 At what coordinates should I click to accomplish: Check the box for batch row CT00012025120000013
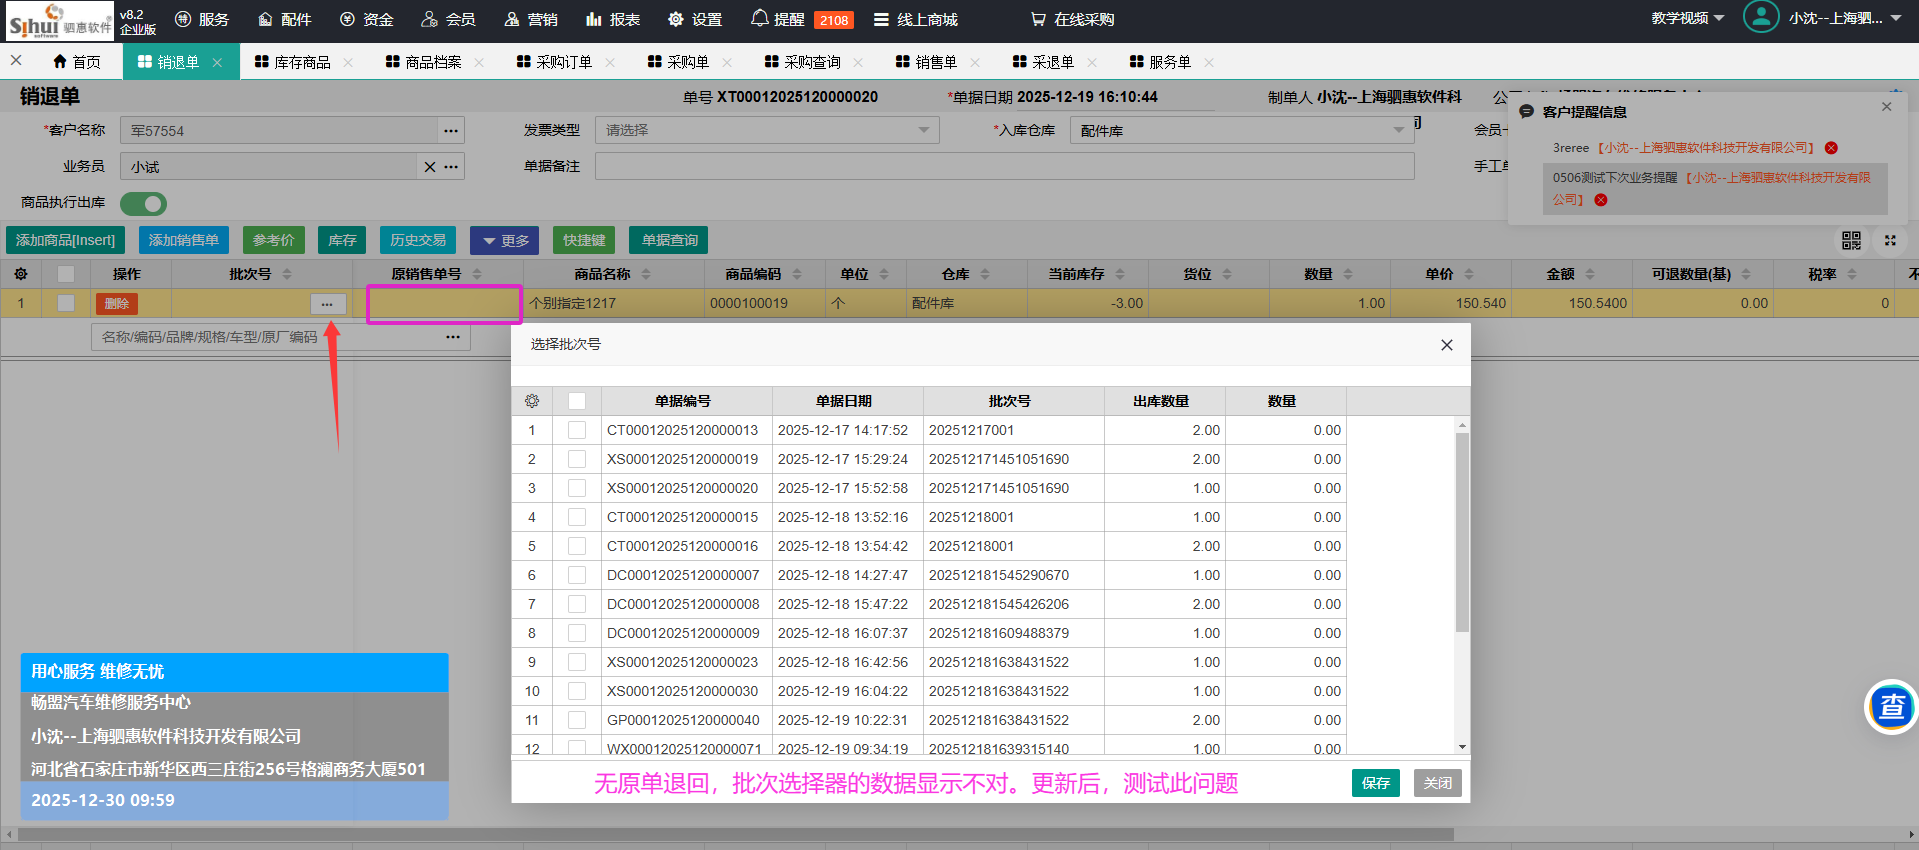click(x=577, y=430)
